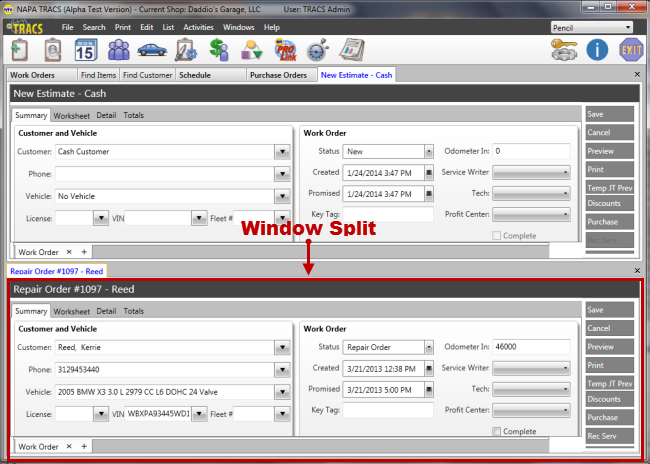Expand the phone 3129453440 dropdown
This screenshot has width=650, height=464.
point(282,369)
